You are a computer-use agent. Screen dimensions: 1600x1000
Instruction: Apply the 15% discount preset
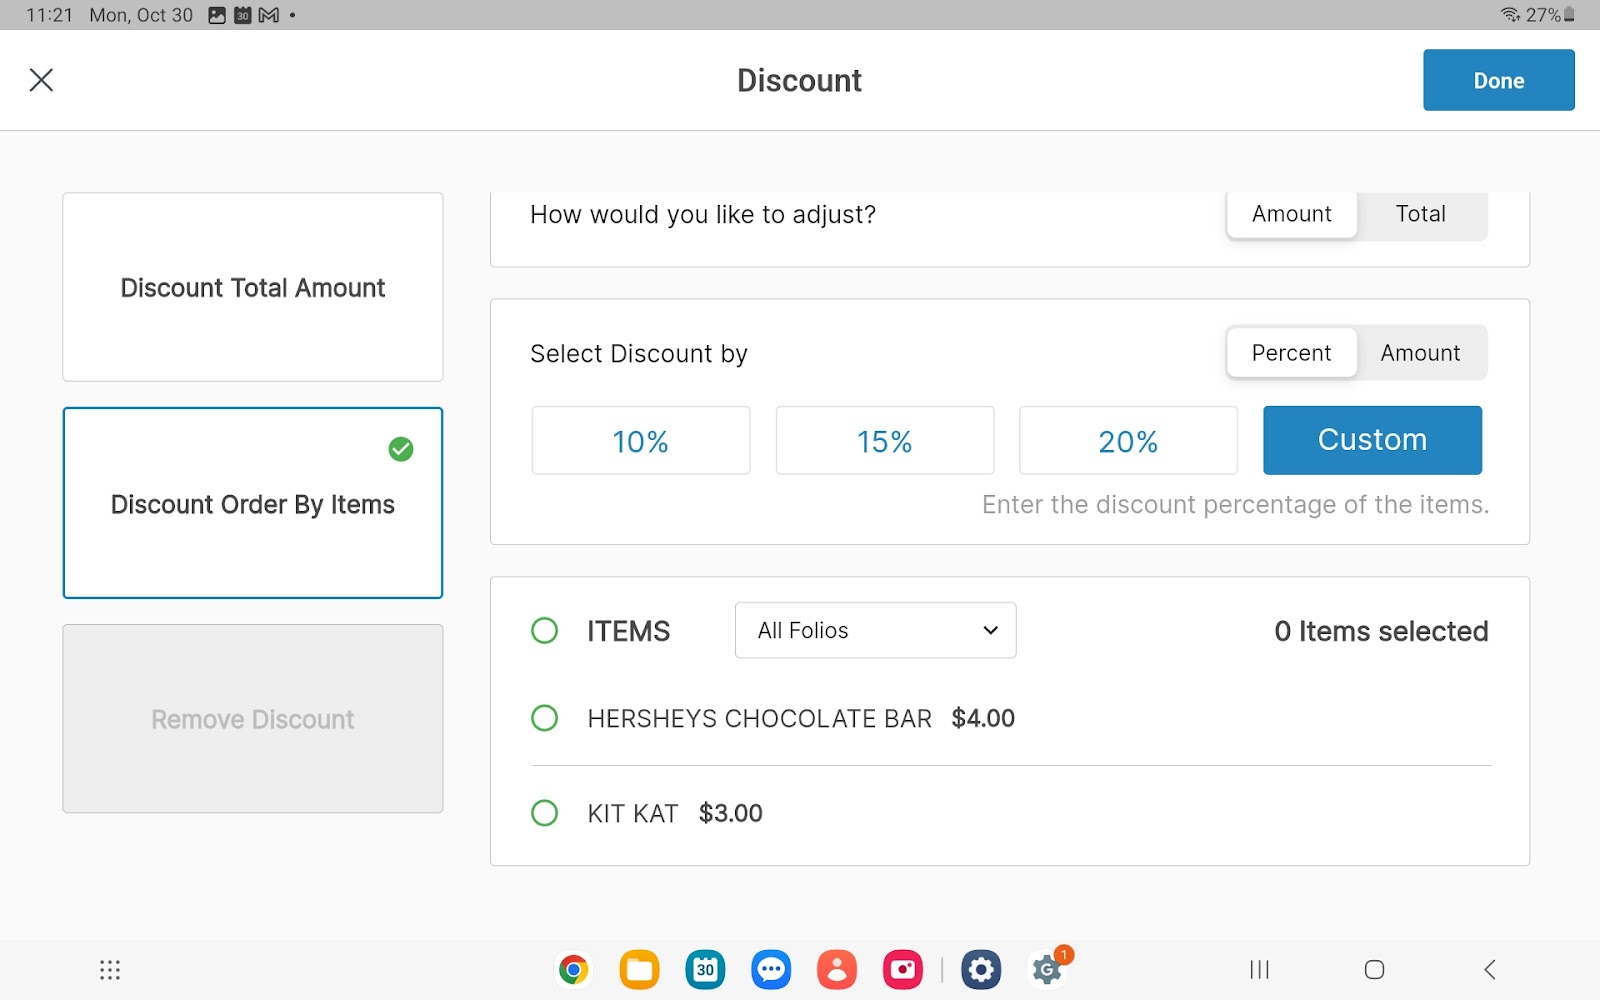click(x=884, y=441)
